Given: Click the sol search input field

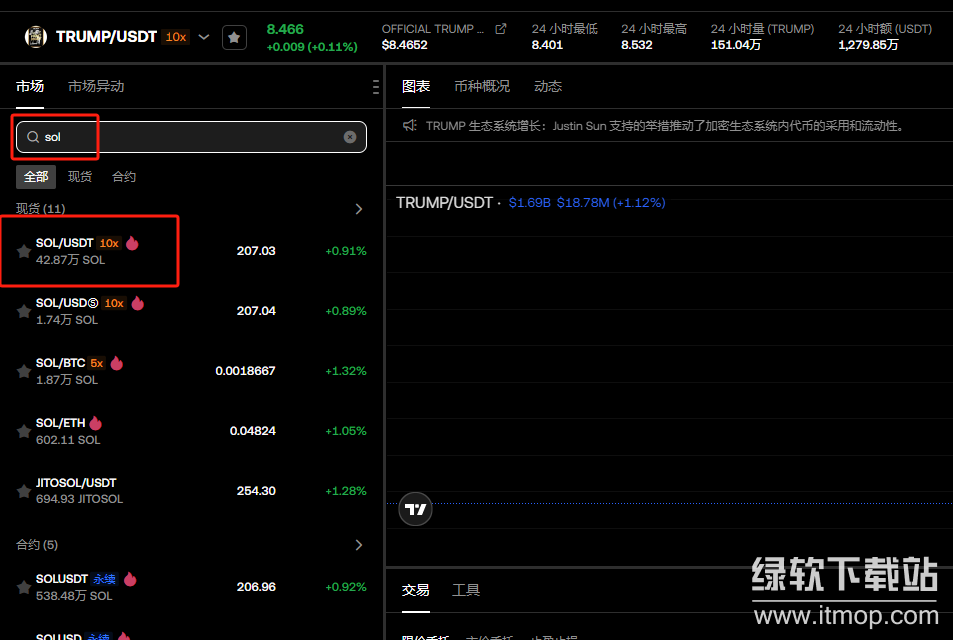Looking at the screenshot, I should coord(190,137).
